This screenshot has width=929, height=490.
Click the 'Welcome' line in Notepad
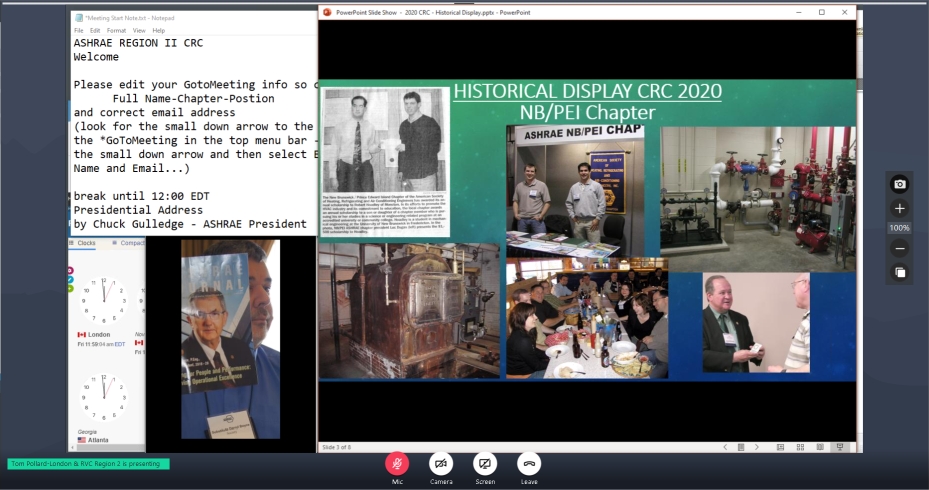pos(96,57)
